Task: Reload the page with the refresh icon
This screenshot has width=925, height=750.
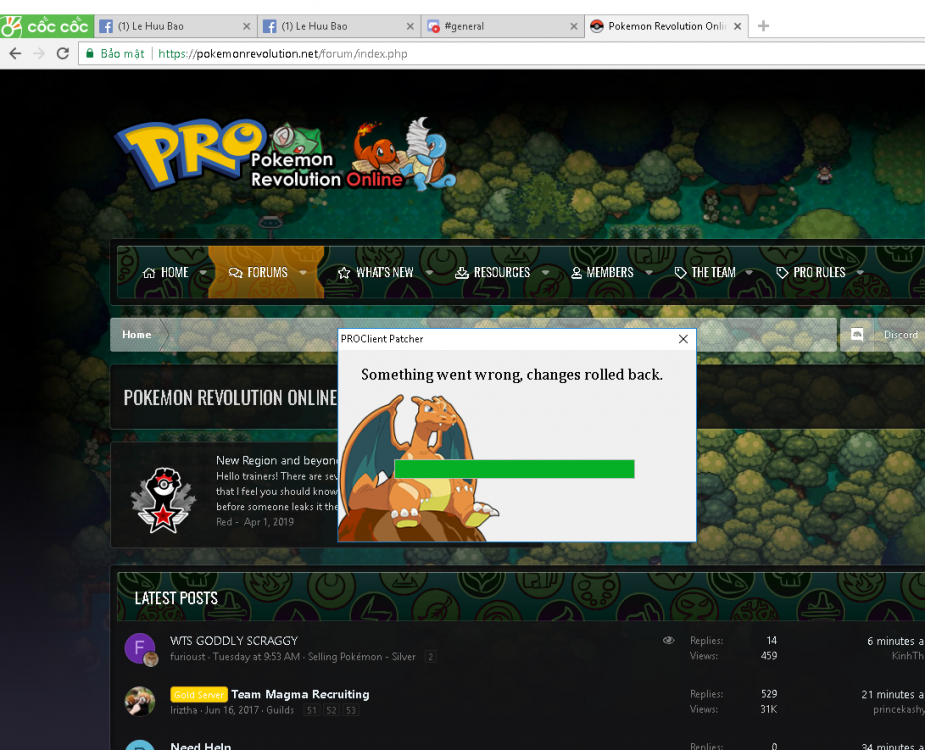Action: coord(63,53)
